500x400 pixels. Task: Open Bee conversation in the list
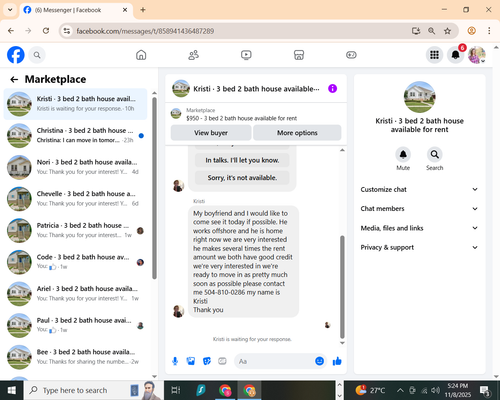tap(75, 357)
